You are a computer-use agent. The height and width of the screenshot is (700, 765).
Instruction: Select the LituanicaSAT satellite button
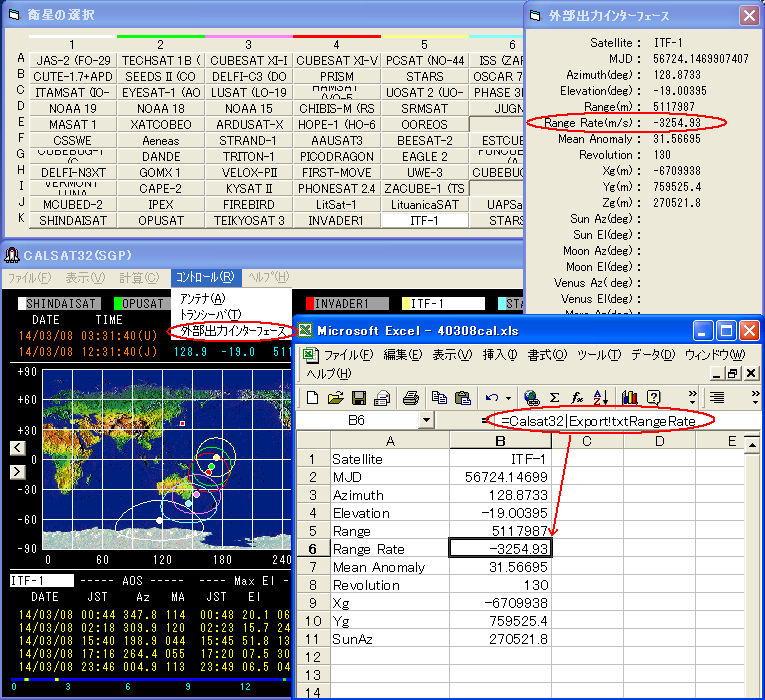tap(424, 204)
